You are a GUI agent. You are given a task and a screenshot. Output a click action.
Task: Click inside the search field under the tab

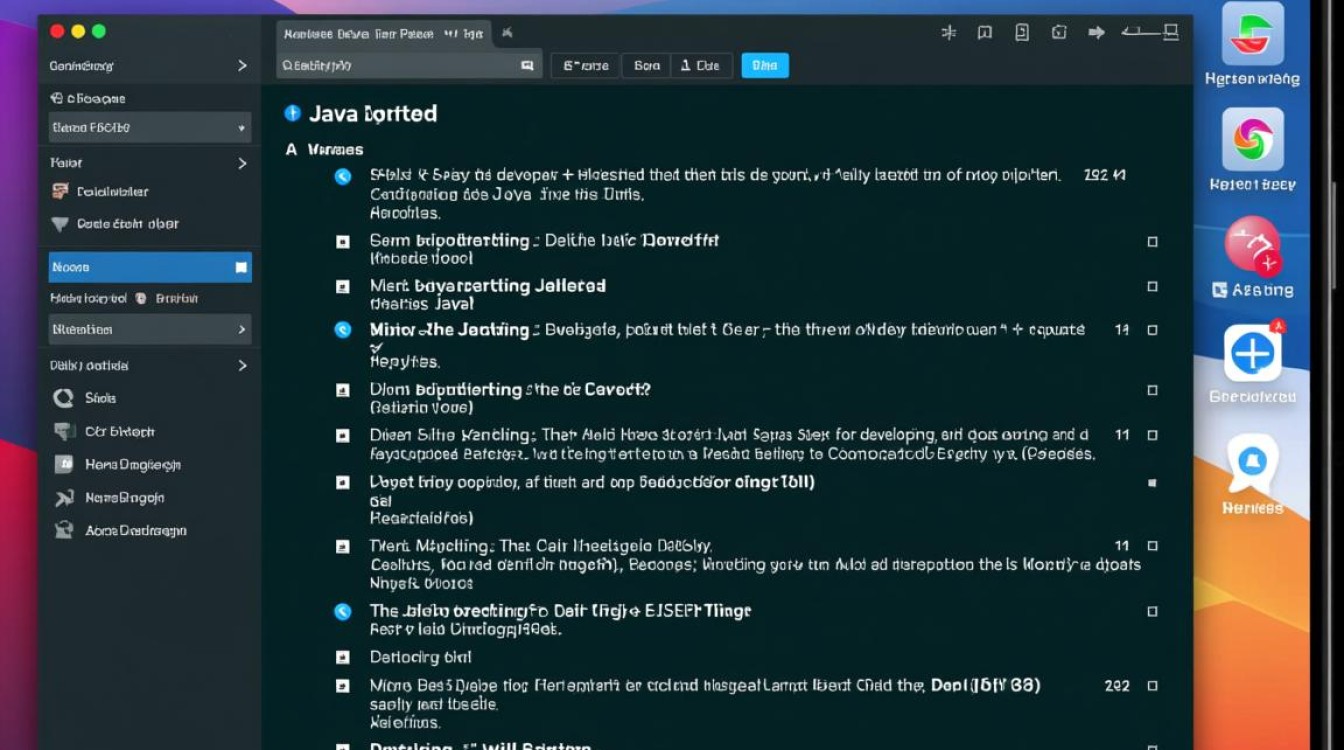pos(400,66)
